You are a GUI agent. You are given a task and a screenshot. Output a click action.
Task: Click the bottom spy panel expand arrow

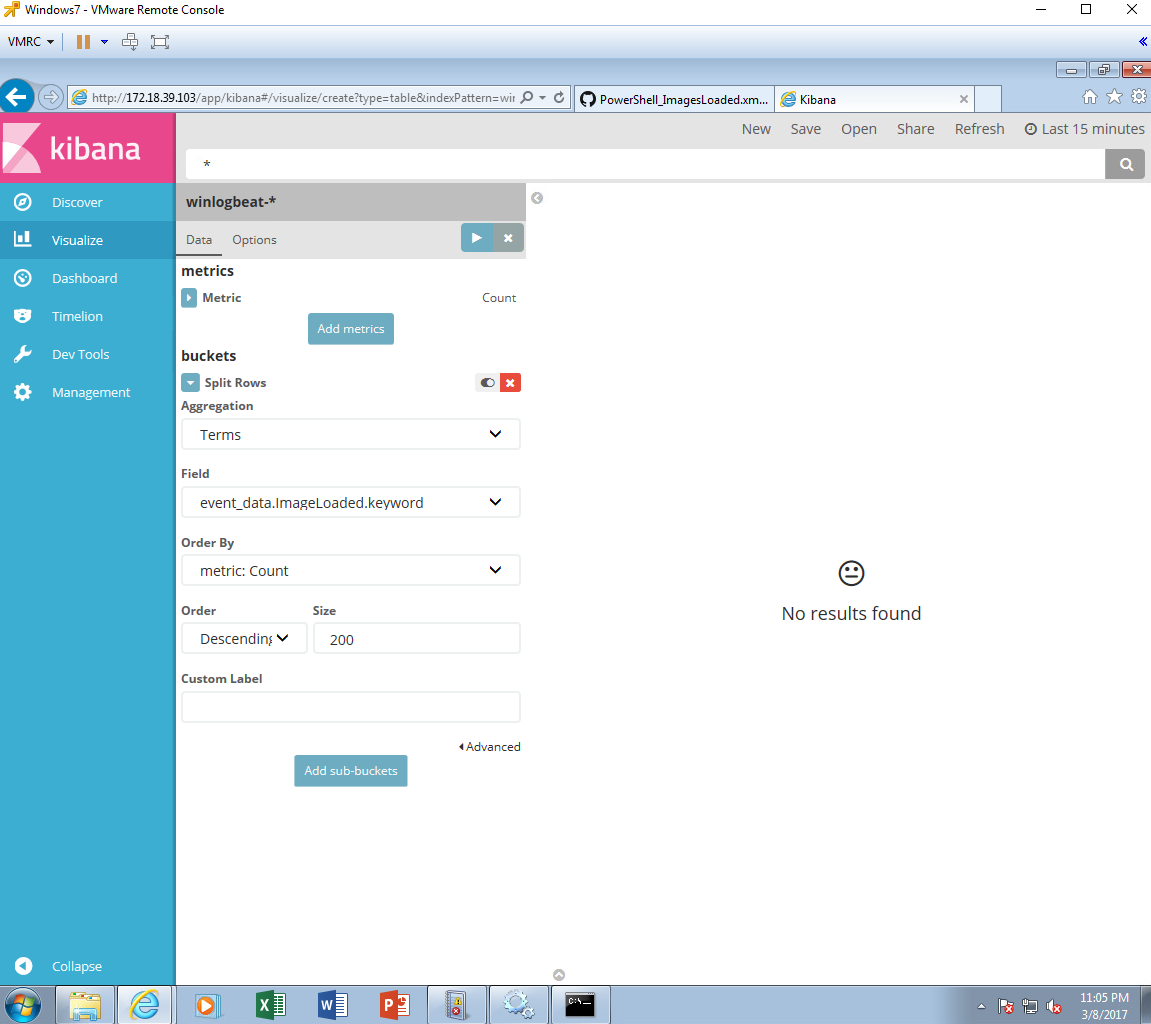tap(559, 975)
